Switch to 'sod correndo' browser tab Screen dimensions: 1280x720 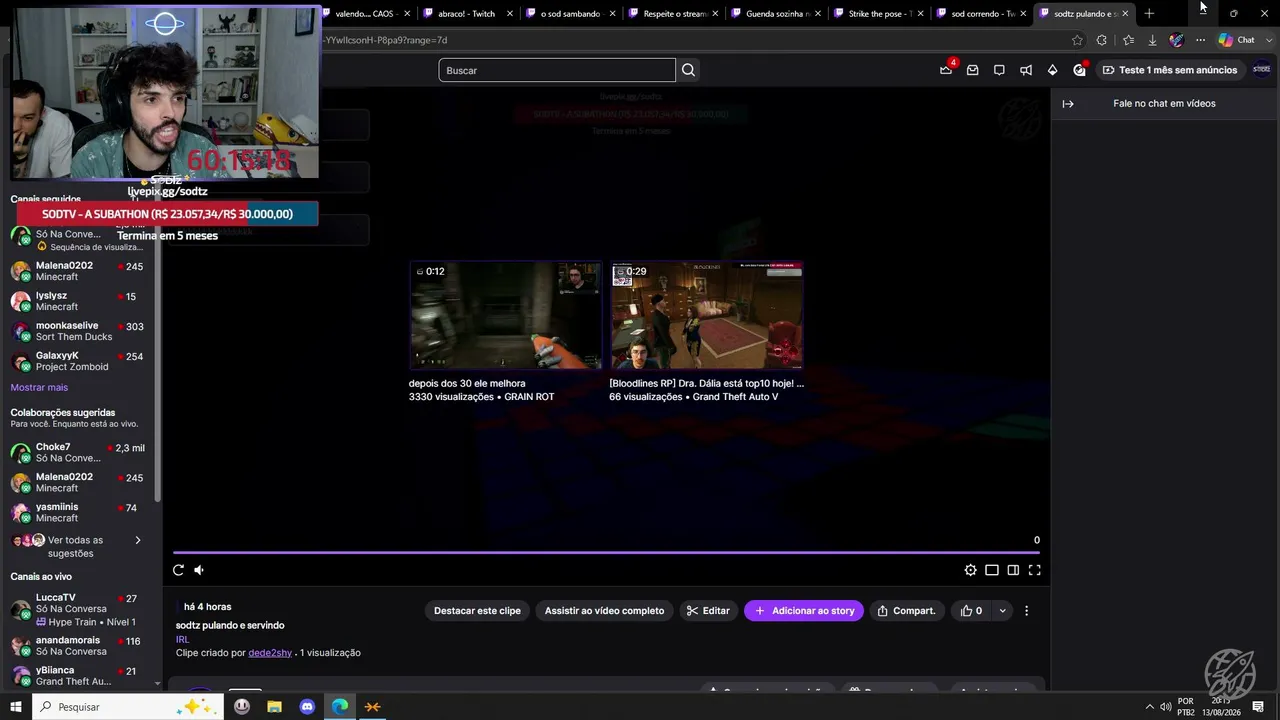[982, 14]
